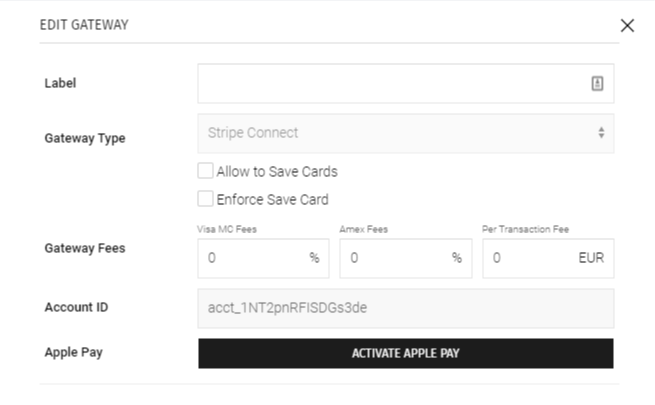The height and width of the screenshot is (405, 655).
Task: Tick the Enforce Save Card checkbox
Action: pyautogui.click(x=206, y=199)
